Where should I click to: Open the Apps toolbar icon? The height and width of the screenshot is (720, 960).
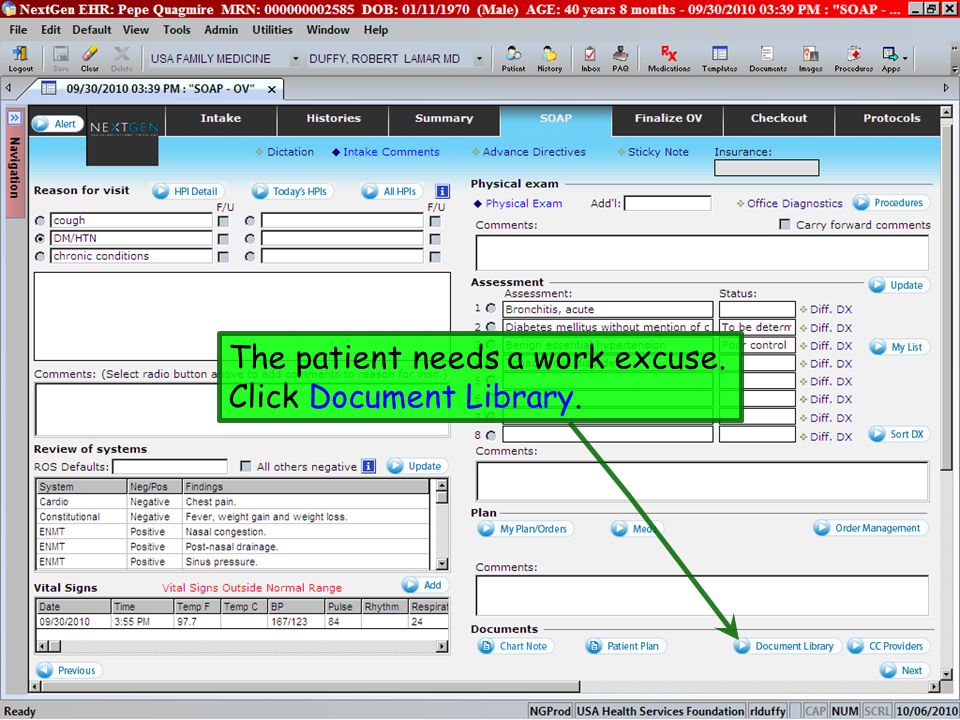coord(890,59)
